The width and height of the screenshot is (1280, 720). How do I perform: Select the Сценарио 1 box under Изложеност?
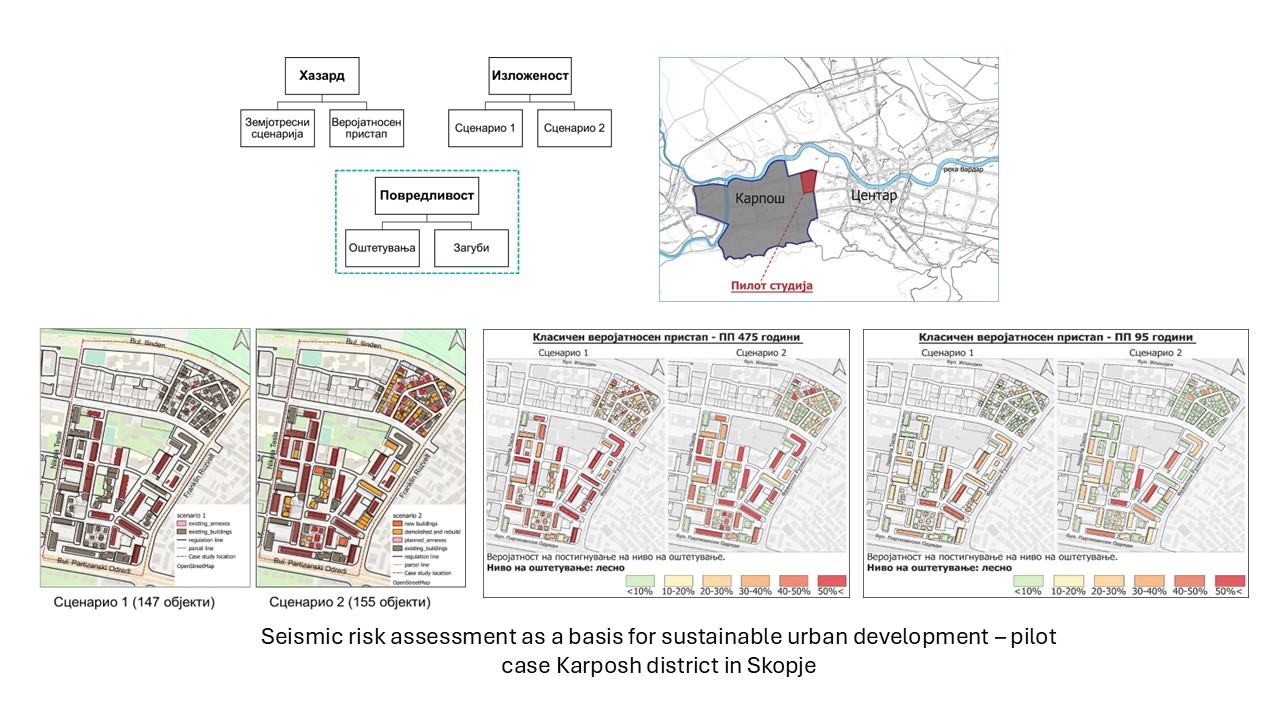click(485, 128)
